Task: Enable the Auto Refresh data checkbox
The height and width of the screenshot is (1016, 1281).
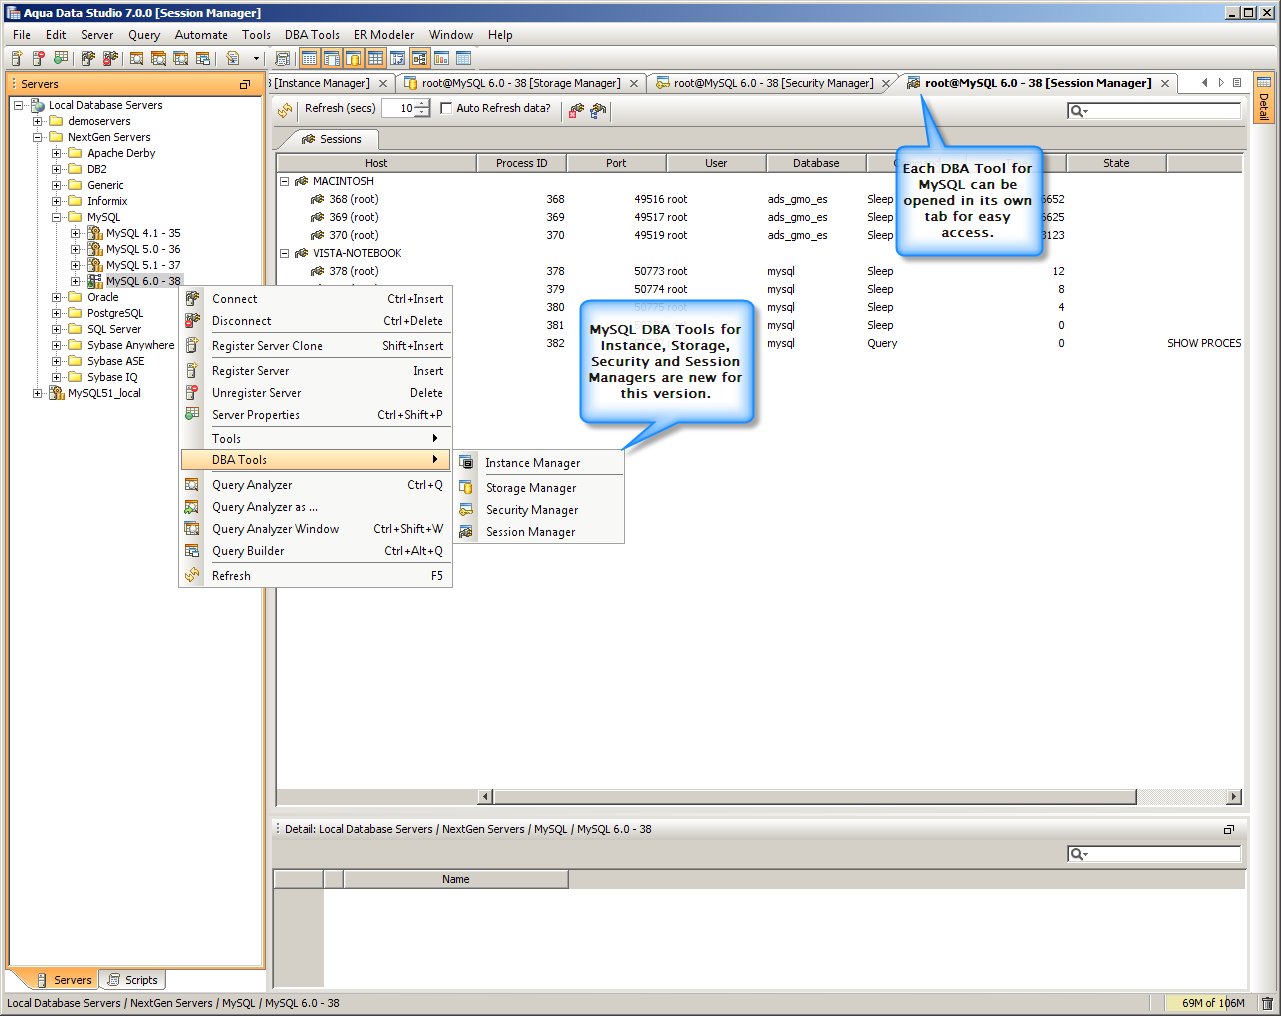Action: tap(446, 108)
